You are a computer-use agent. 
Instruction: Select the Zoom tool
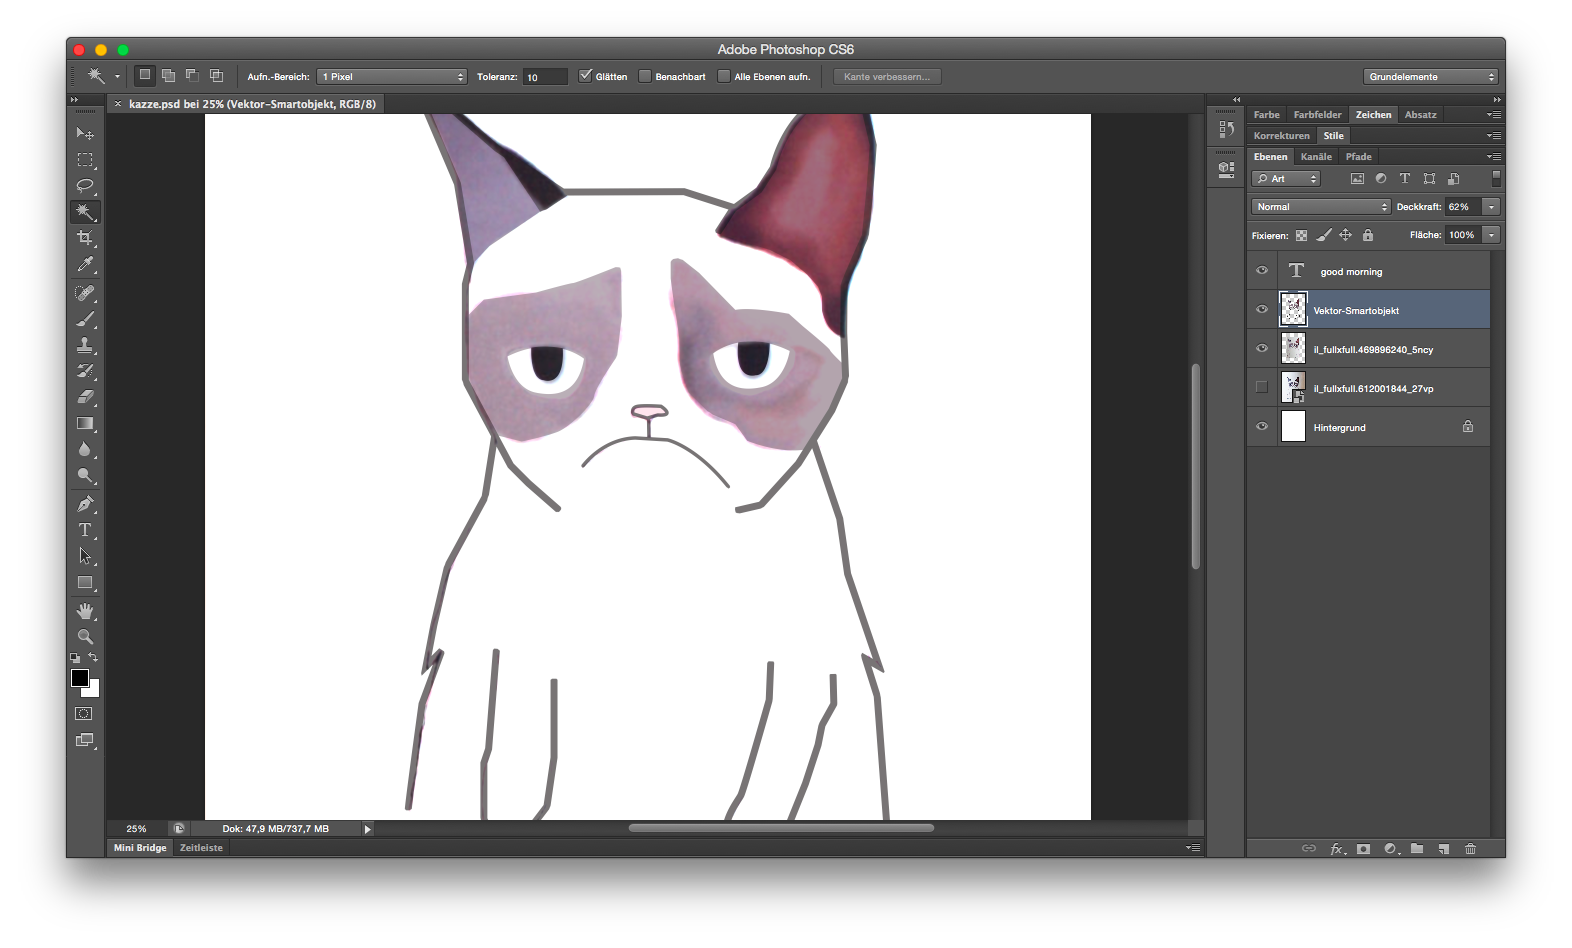(85, 637)
